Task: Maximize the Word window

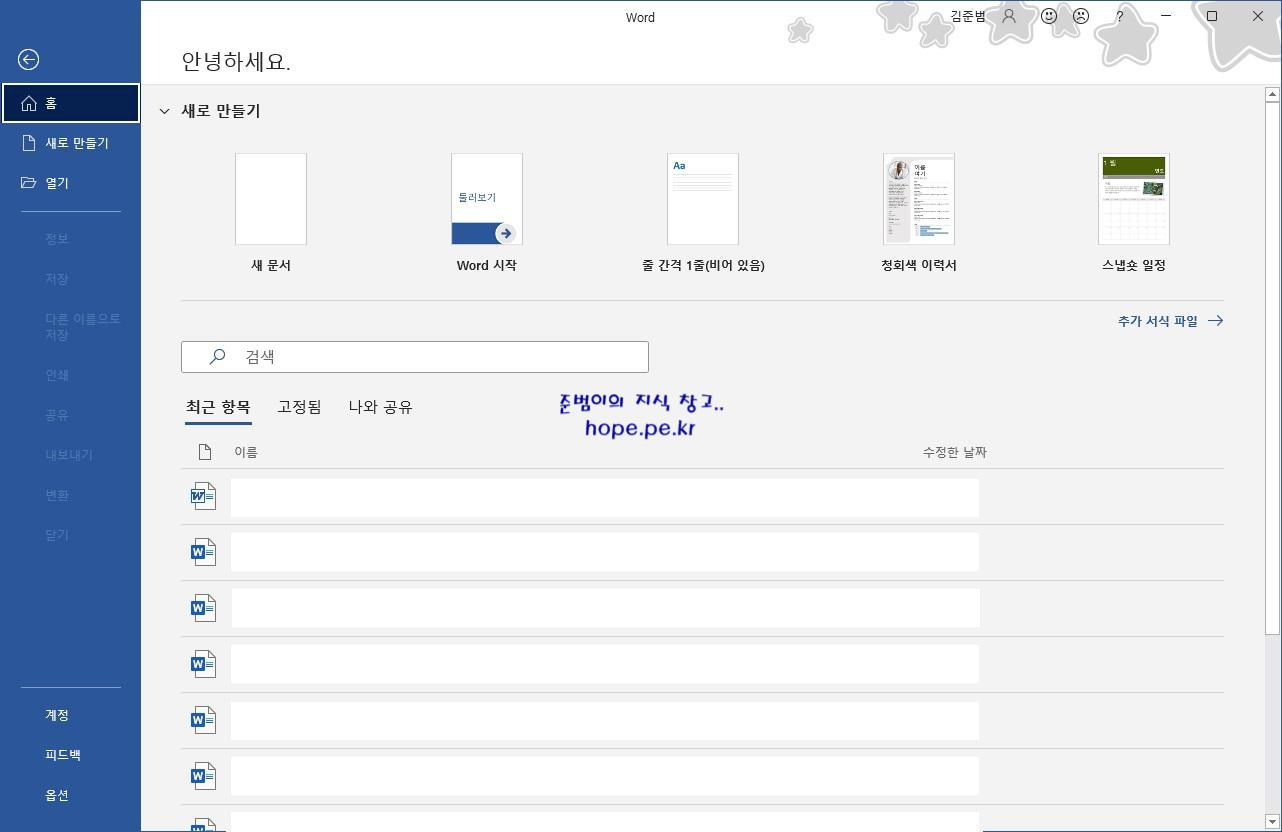Action: (x=1212, y=16)
